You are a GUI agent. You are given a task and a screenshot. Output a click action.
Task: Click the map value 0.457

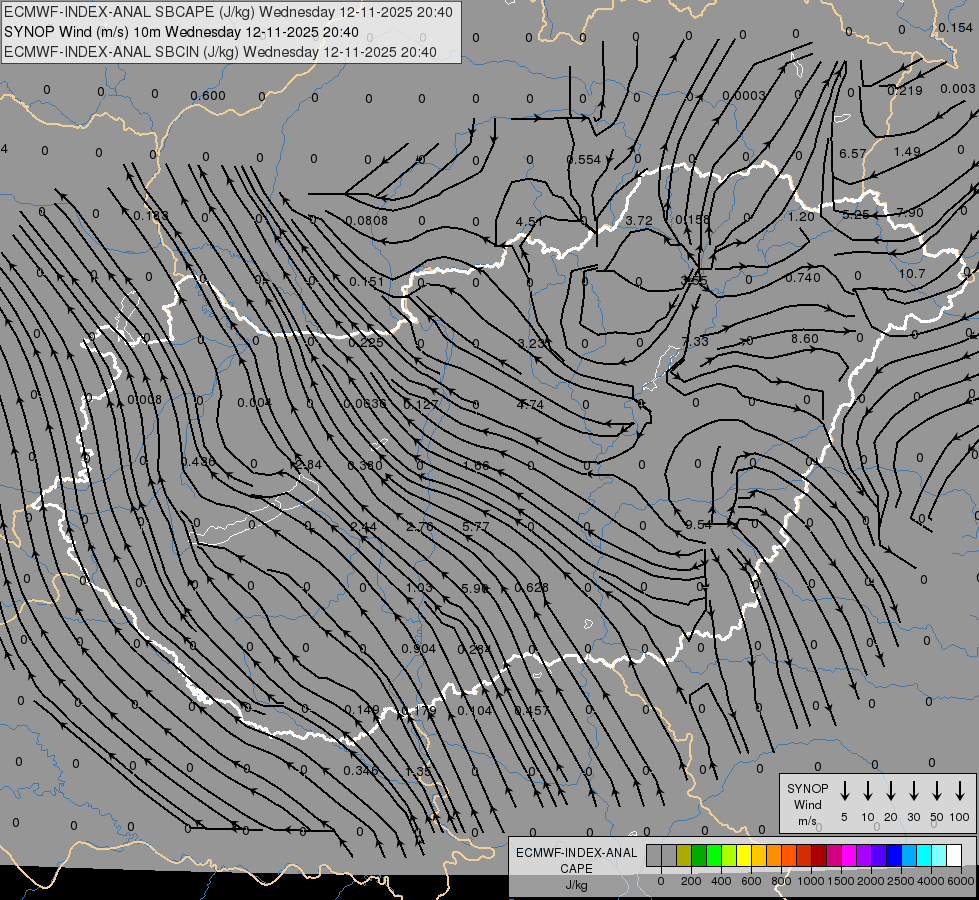(532, 711)
